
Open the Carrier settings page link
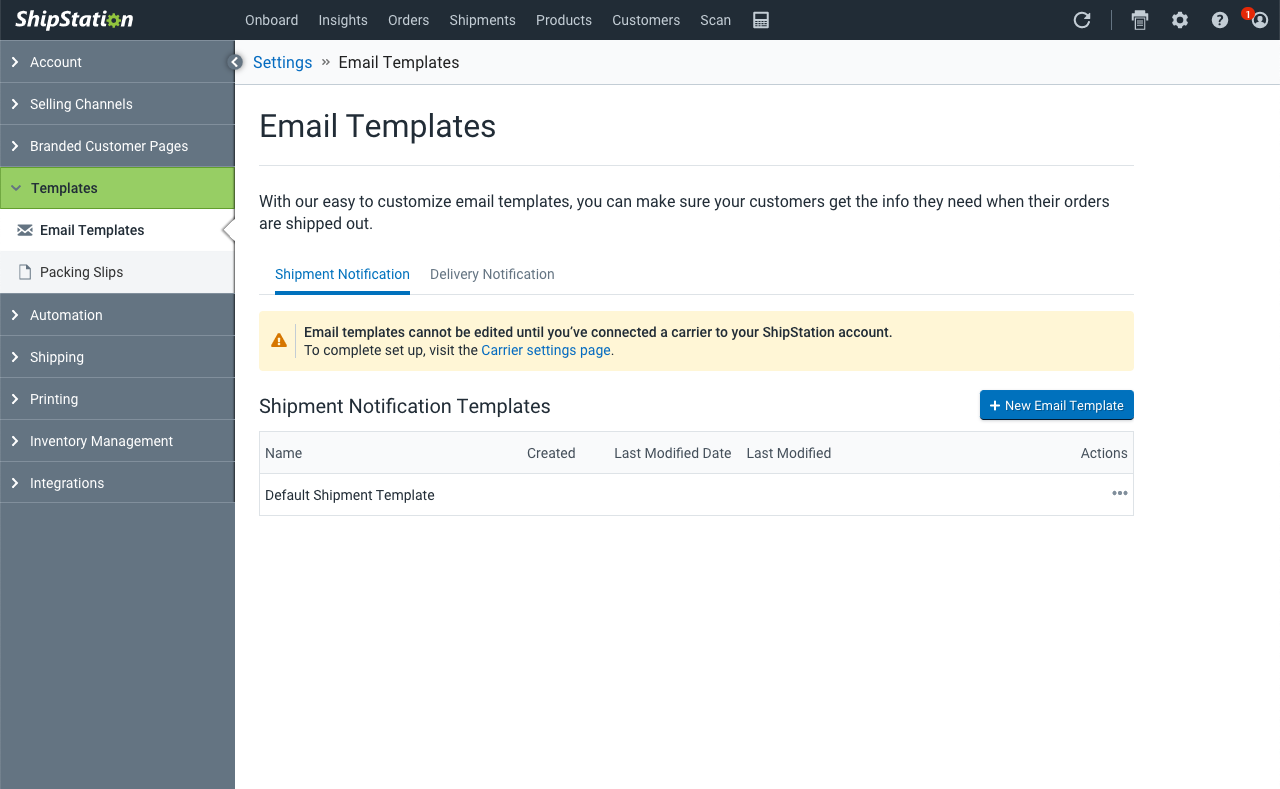pos(545,350)
